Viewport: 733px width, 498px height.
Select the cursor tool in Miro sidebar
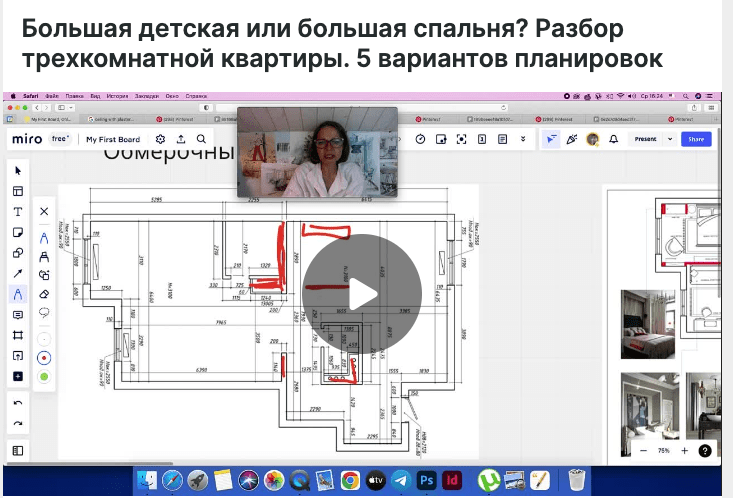(17, 171)
